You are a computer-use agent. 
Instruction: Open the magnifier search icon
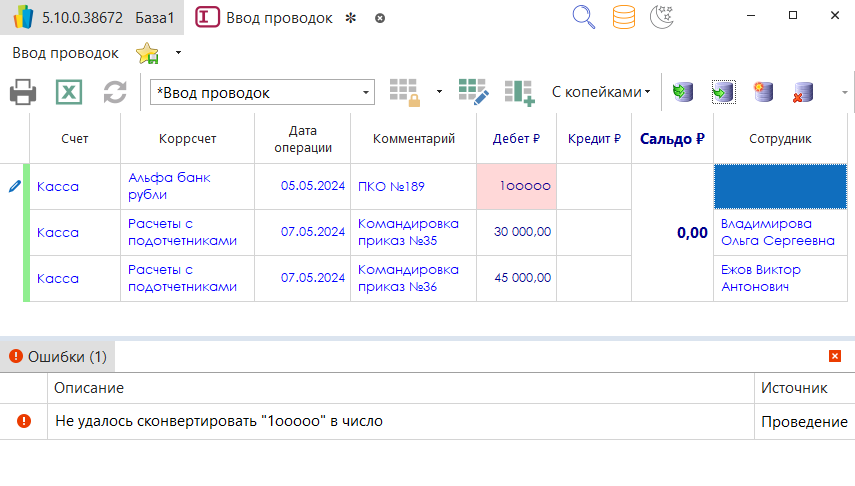[584, 17]
